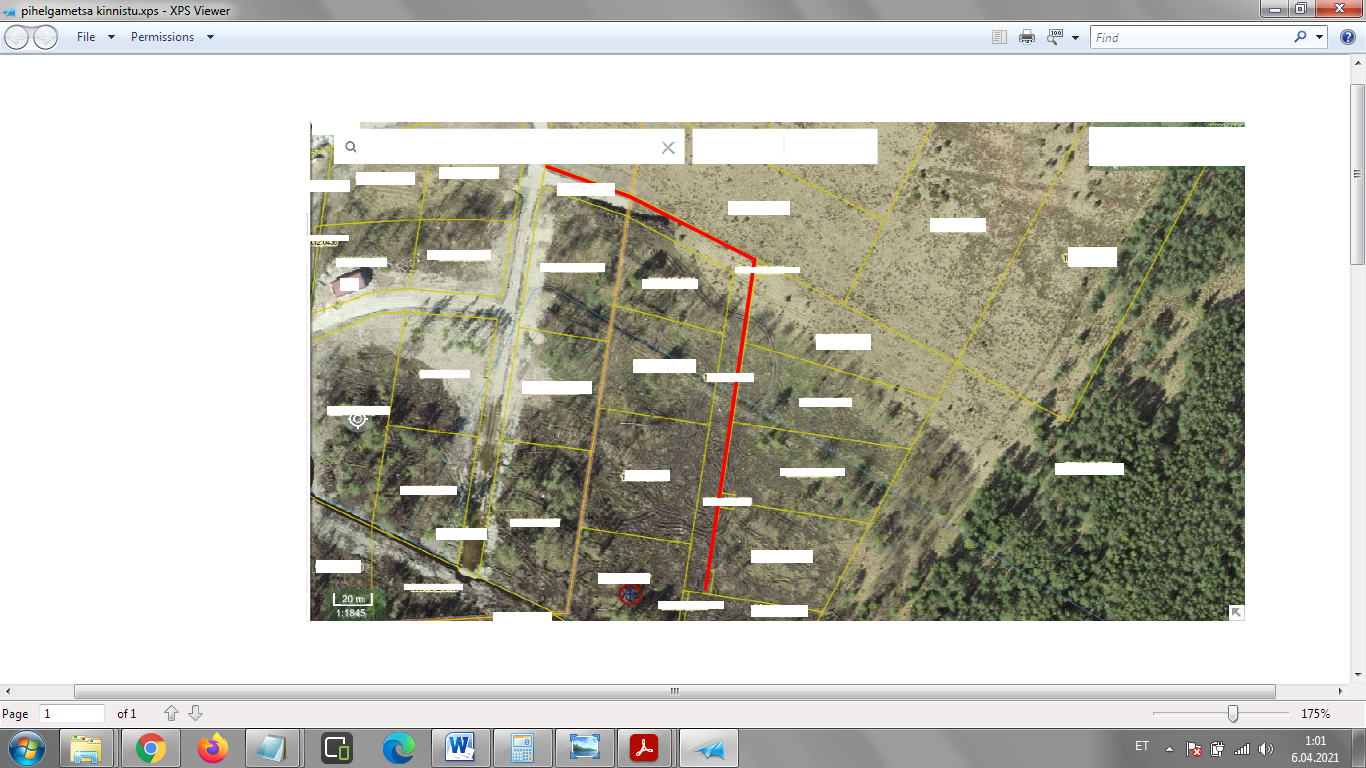Click the Print icon in toolbar
Image resolution: width=1366 pixels, height=768 pixels.
coord(1026,37)
